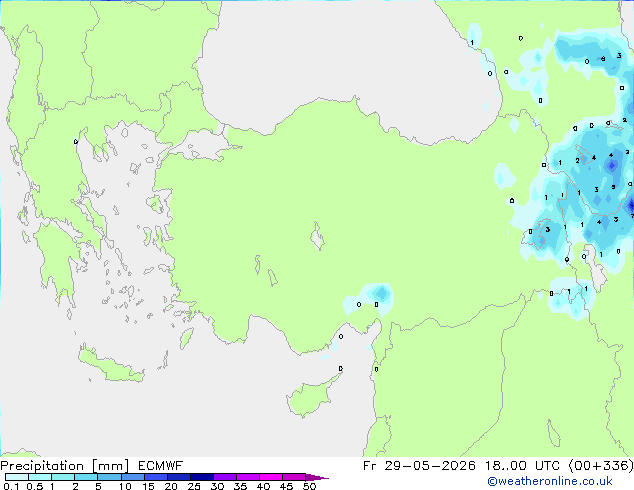Click the above-50 arrow at legend end

pyautogui.click(x=317, y=477)
